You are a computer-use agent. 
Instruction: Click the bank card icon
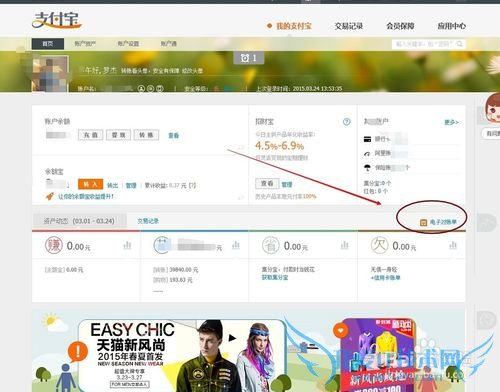click(x=367, y=139)
